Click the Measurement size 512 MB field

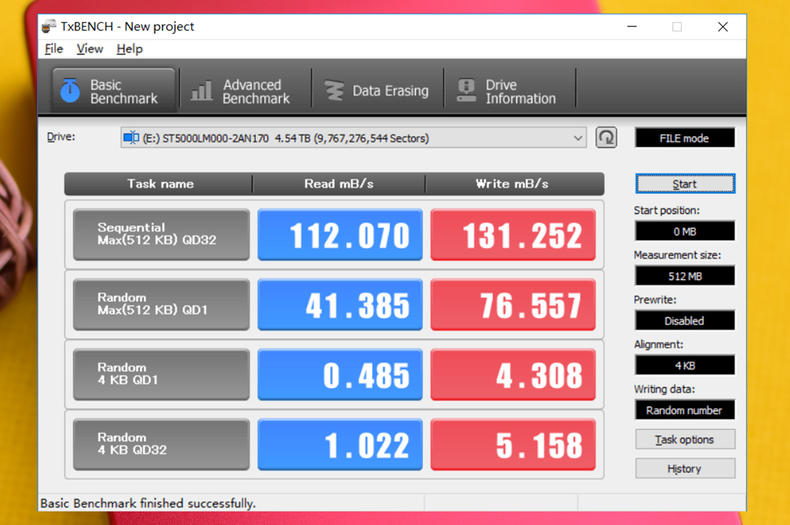coord(684,277)
